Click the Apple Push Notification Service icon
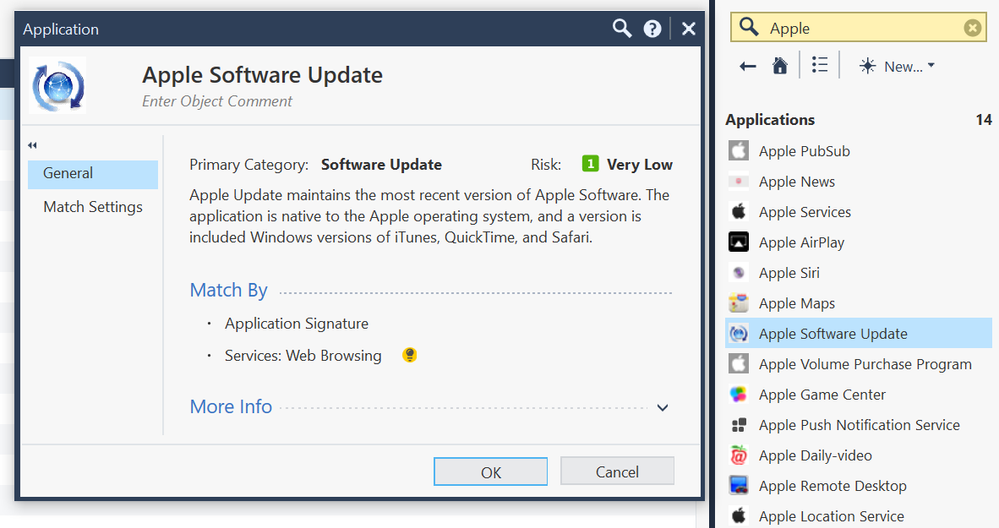Viewport: 999px width, 528px height. coord(738,425)
